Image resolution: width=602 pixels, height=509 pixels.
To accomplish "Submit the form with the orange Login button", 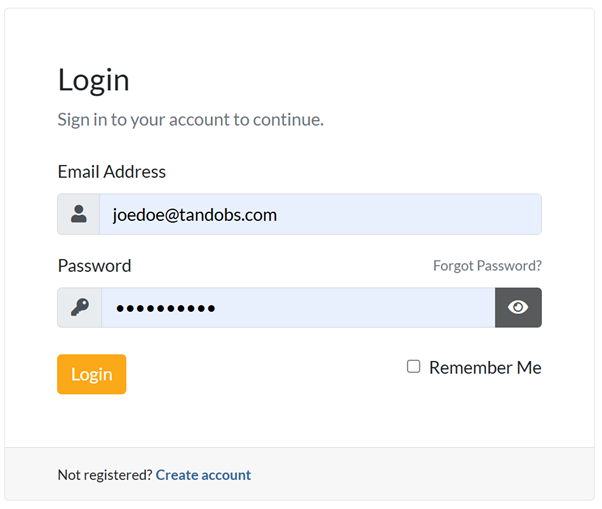I will click(x=92, y=374).
